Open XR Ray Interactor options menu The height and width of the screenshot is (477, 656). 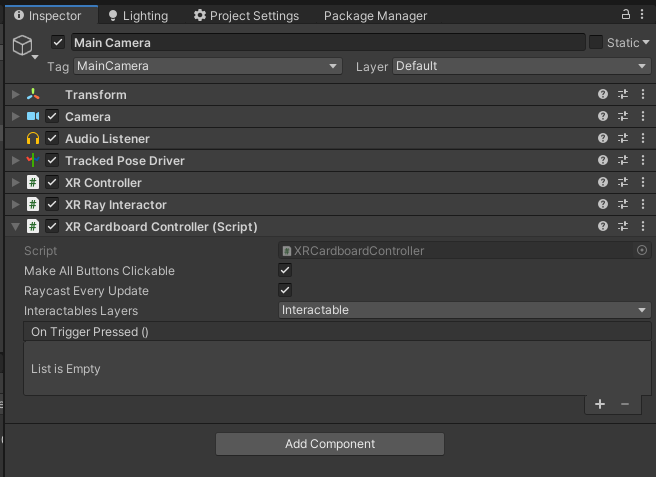(643, 204)
